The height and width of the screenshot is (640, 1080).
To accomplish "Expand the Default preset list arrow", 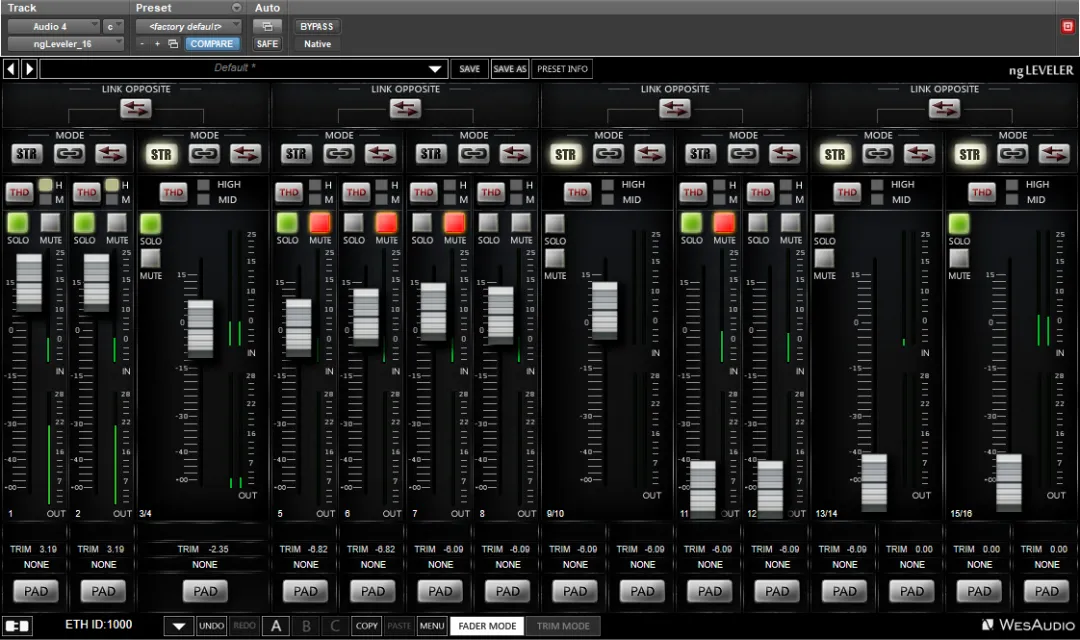I will (x=435, y=69).
